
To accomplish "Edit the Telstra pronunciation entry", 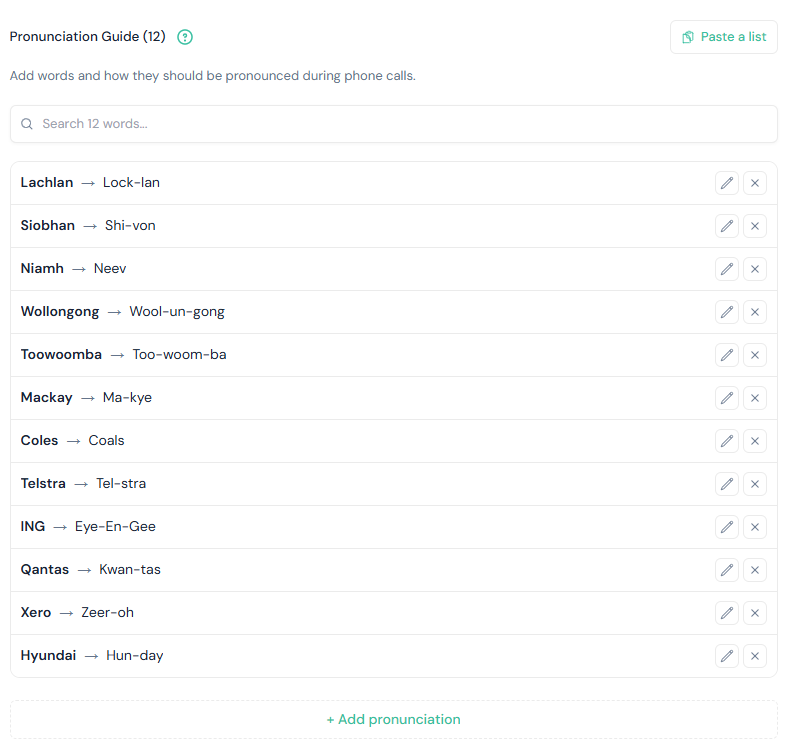I will click(x=727, y=484).
